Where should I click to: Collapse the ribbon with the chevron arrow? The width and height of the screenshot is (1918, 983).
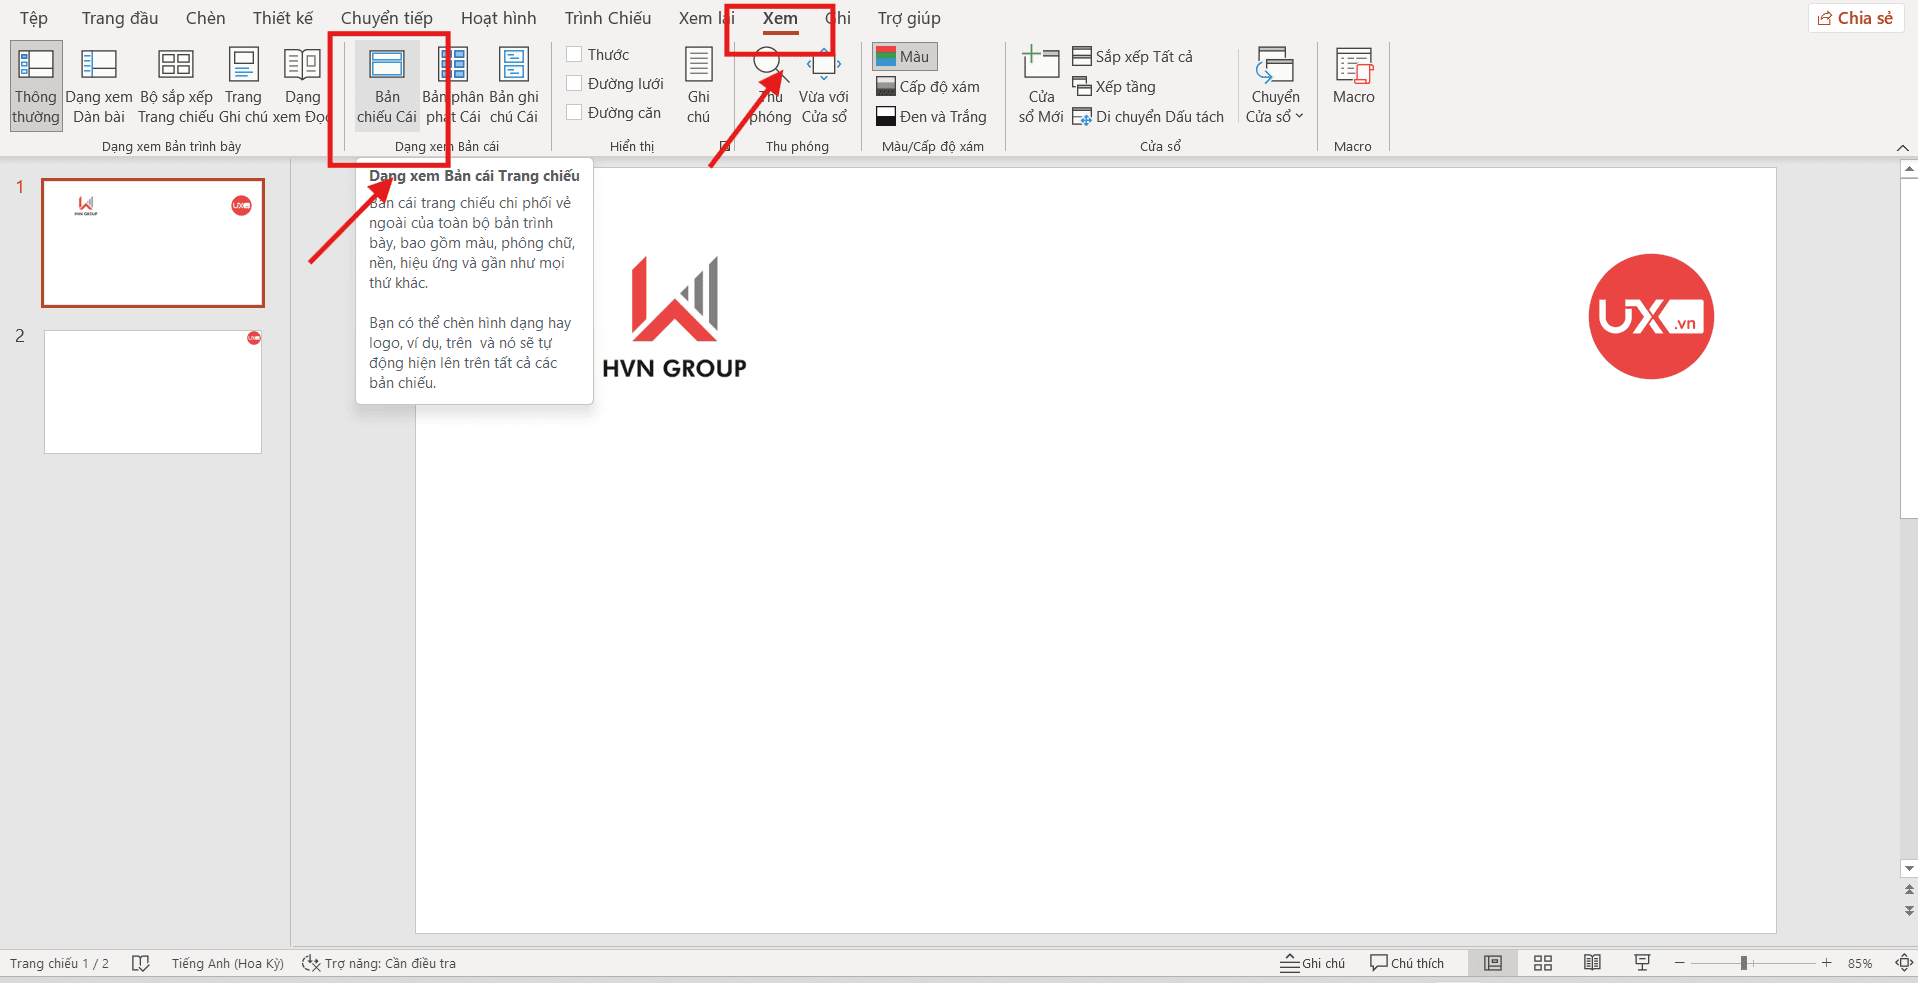coord(1902,148)
